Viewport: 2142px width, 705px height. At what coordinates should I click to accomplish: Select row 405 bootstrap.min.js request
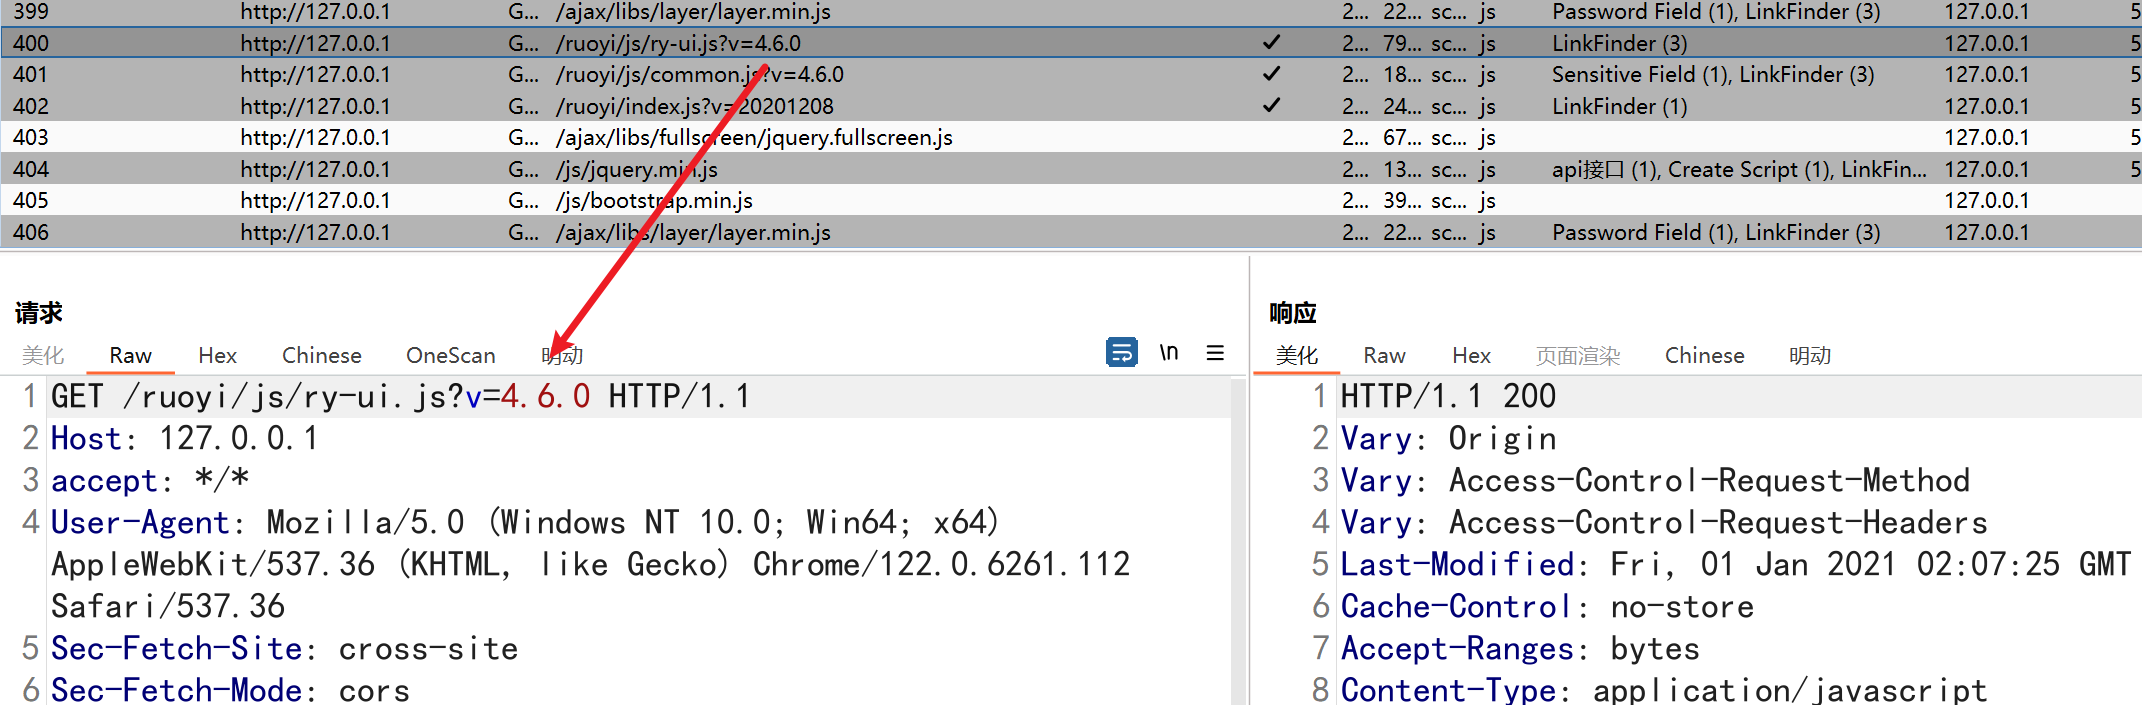pyautogui.click(x=654, y=201)
